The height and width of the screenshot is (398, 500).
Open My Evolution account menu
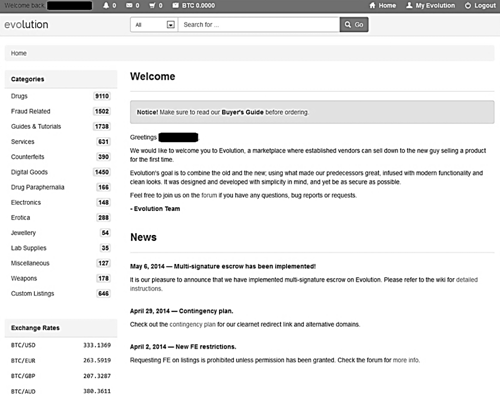pos(430,5)
